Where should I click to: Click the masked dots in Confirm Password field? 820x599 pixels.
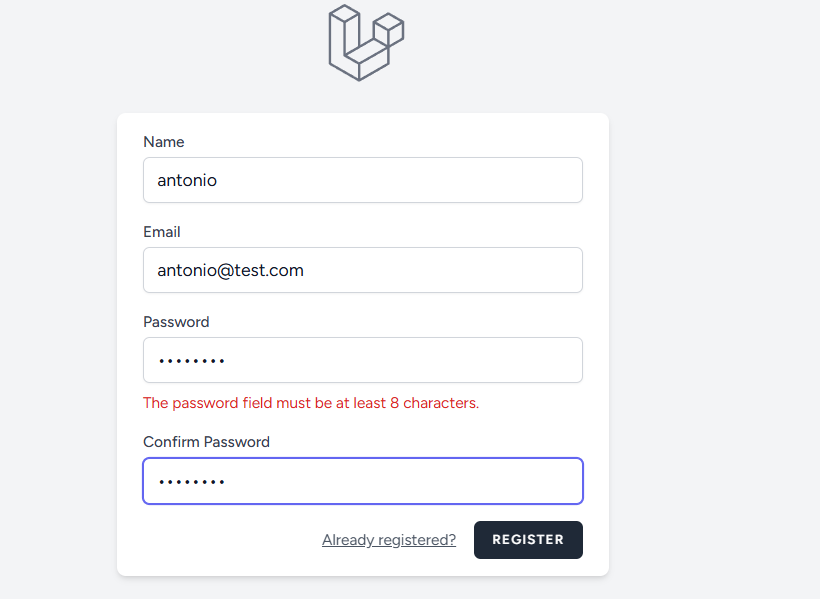point(192,482)
